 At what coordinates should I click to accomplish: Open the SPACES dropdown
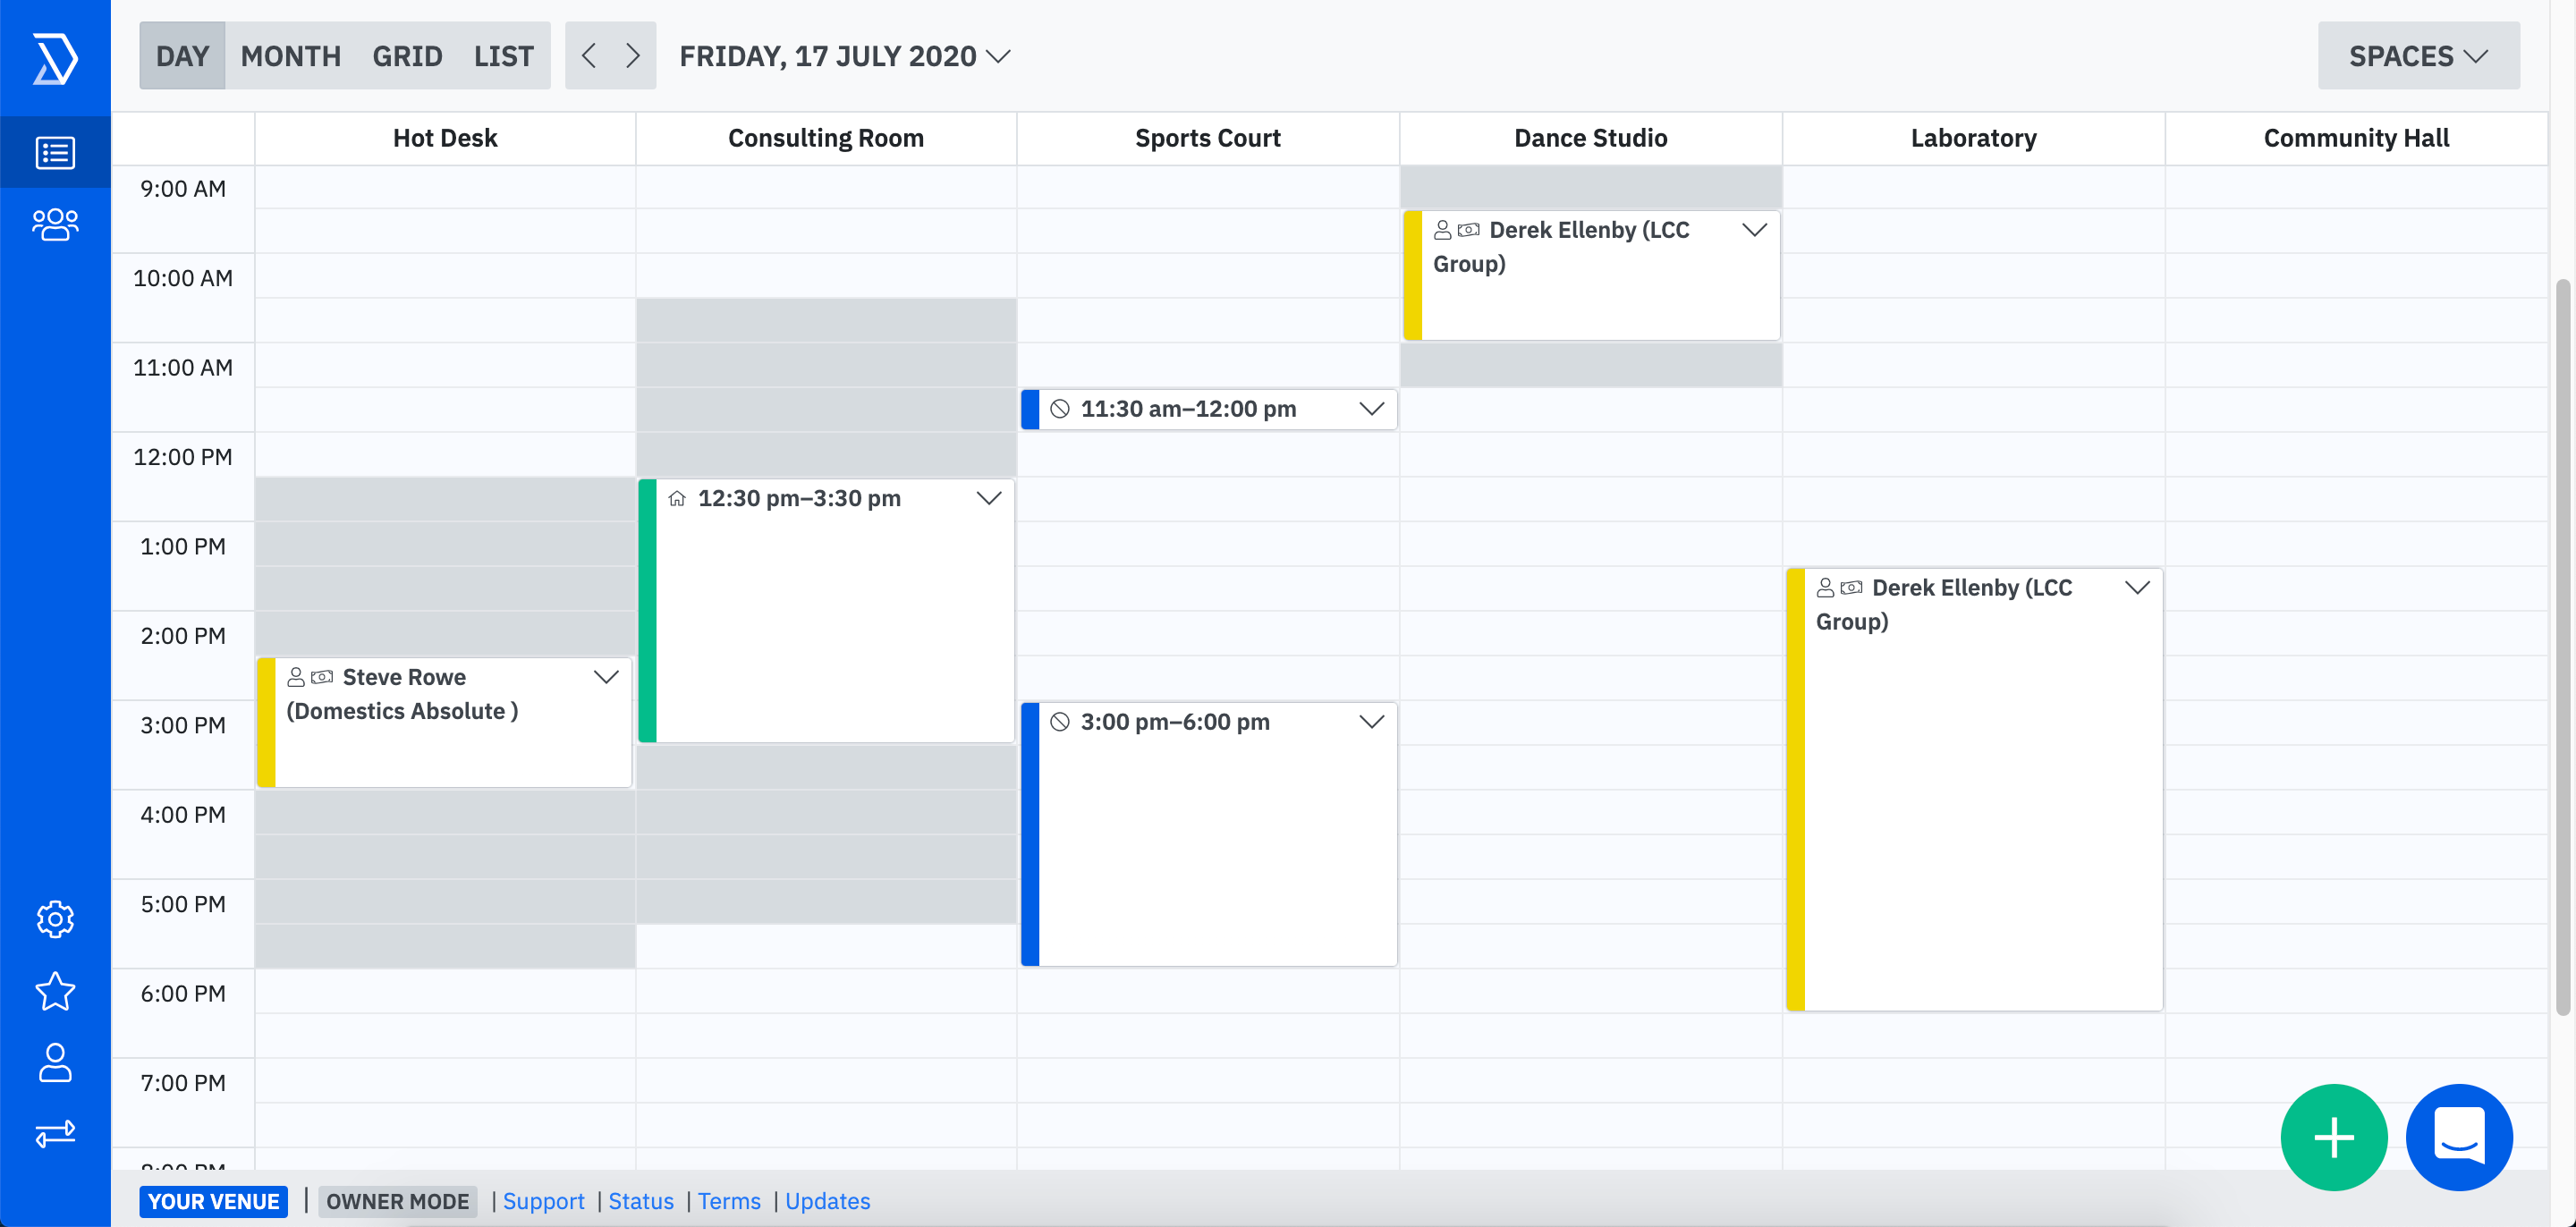pos(2418,56)
